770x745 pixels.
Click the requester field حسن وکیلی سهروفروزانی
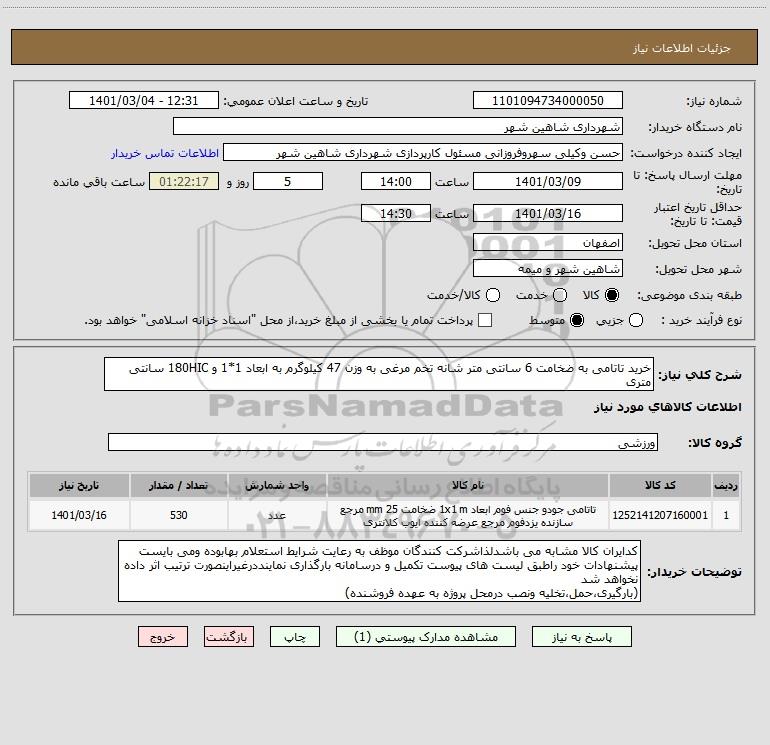tap(423, 153)
